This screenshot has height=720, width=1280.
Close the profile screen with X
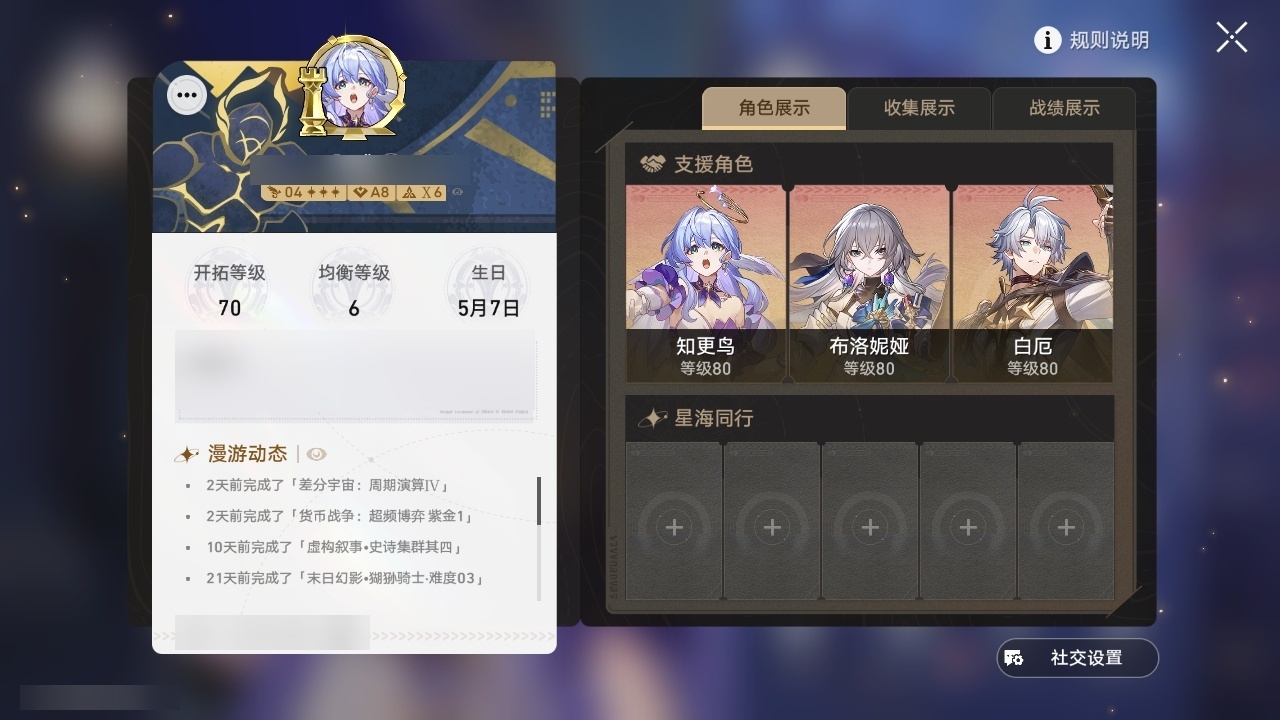click(1232, 38)
